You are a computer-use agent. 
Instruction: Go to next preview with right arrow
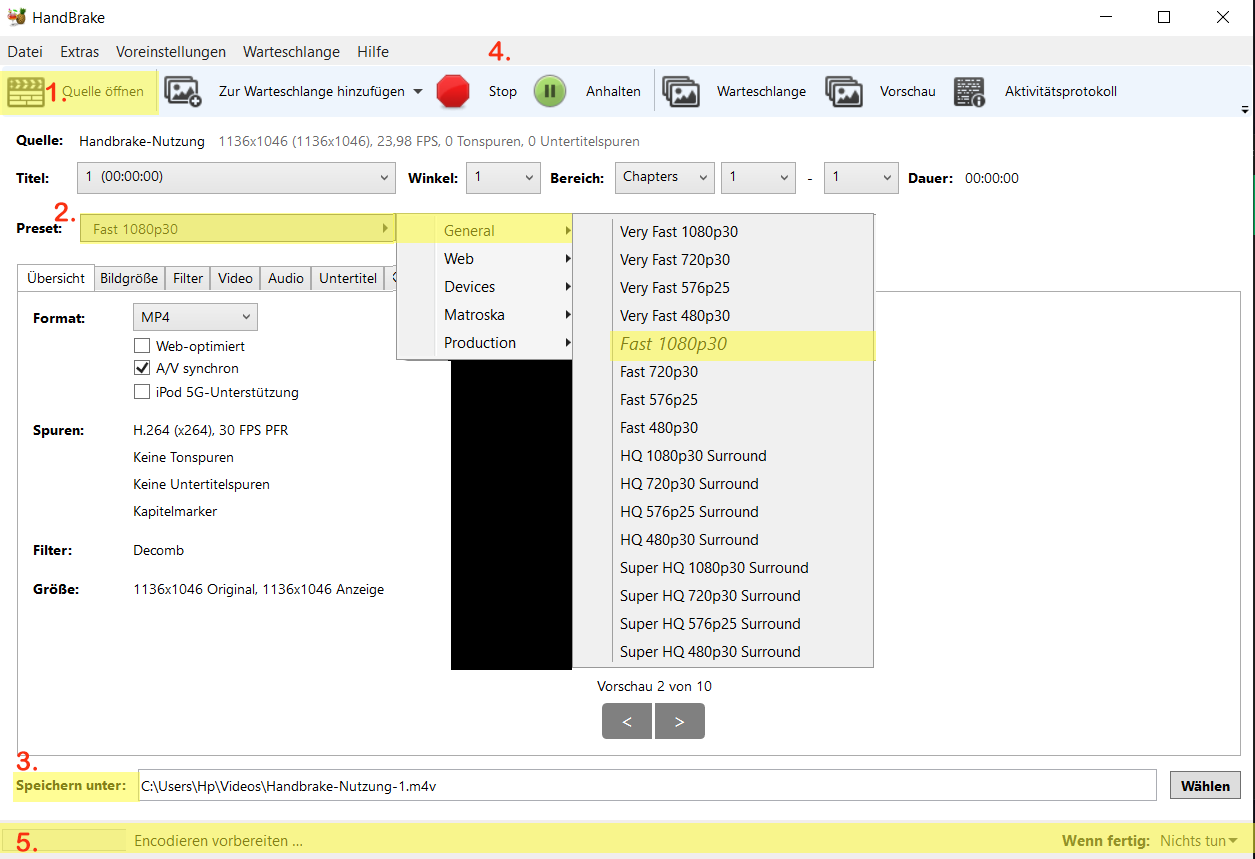pos(679,721)
